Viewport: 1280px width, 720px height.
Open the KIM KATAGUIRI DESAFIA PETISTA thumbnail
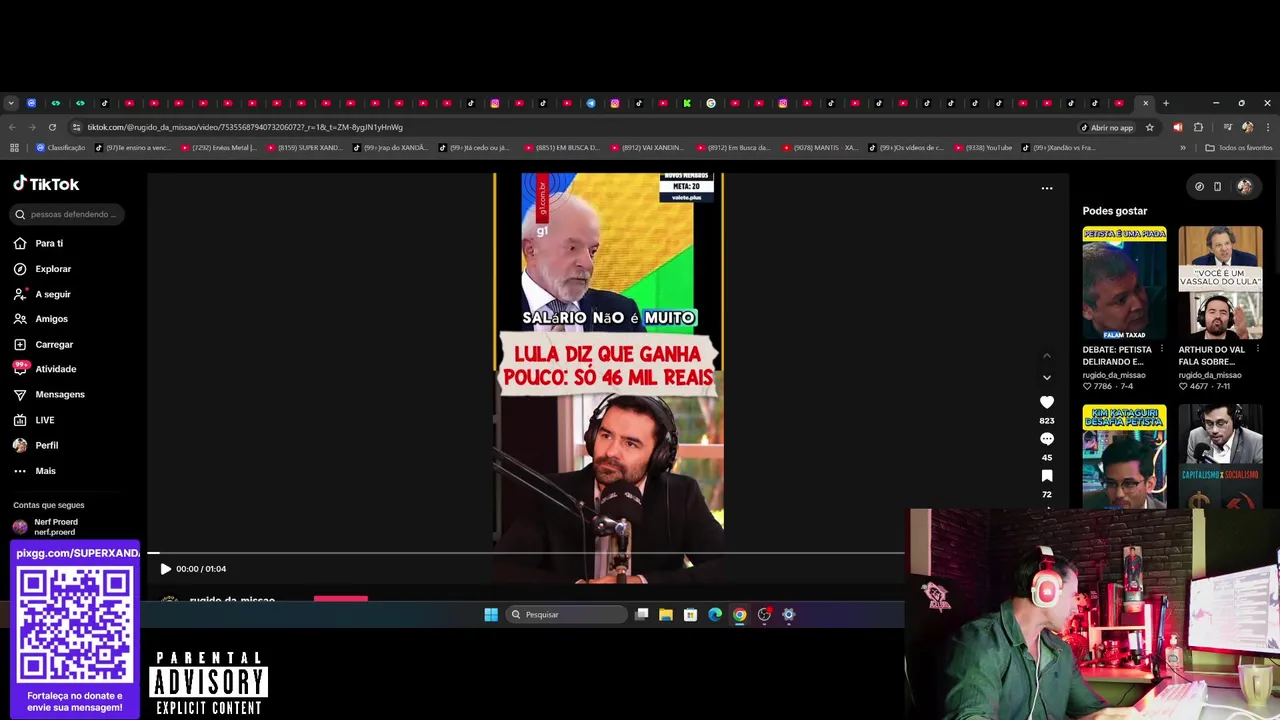pos(1124,456)
